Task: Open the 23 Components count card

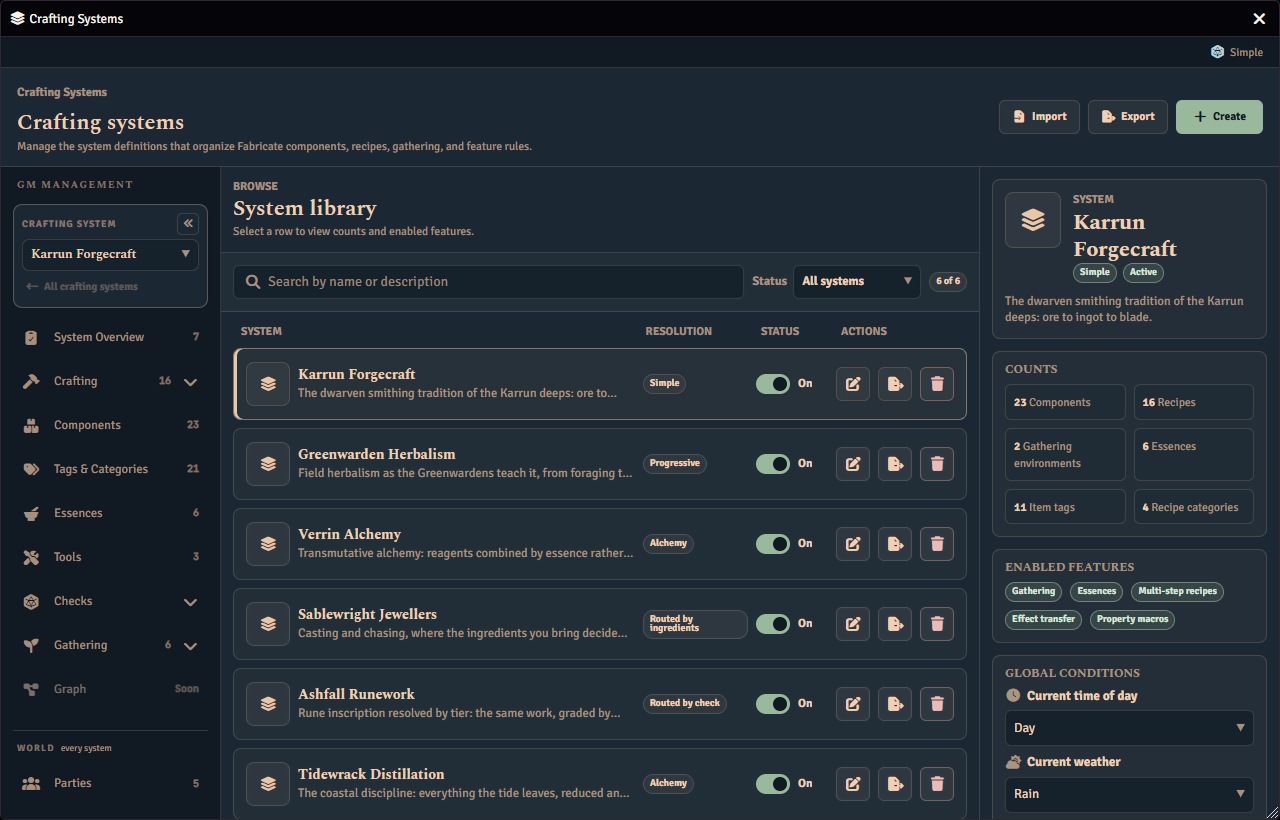Action: (x=1065, y=402)
